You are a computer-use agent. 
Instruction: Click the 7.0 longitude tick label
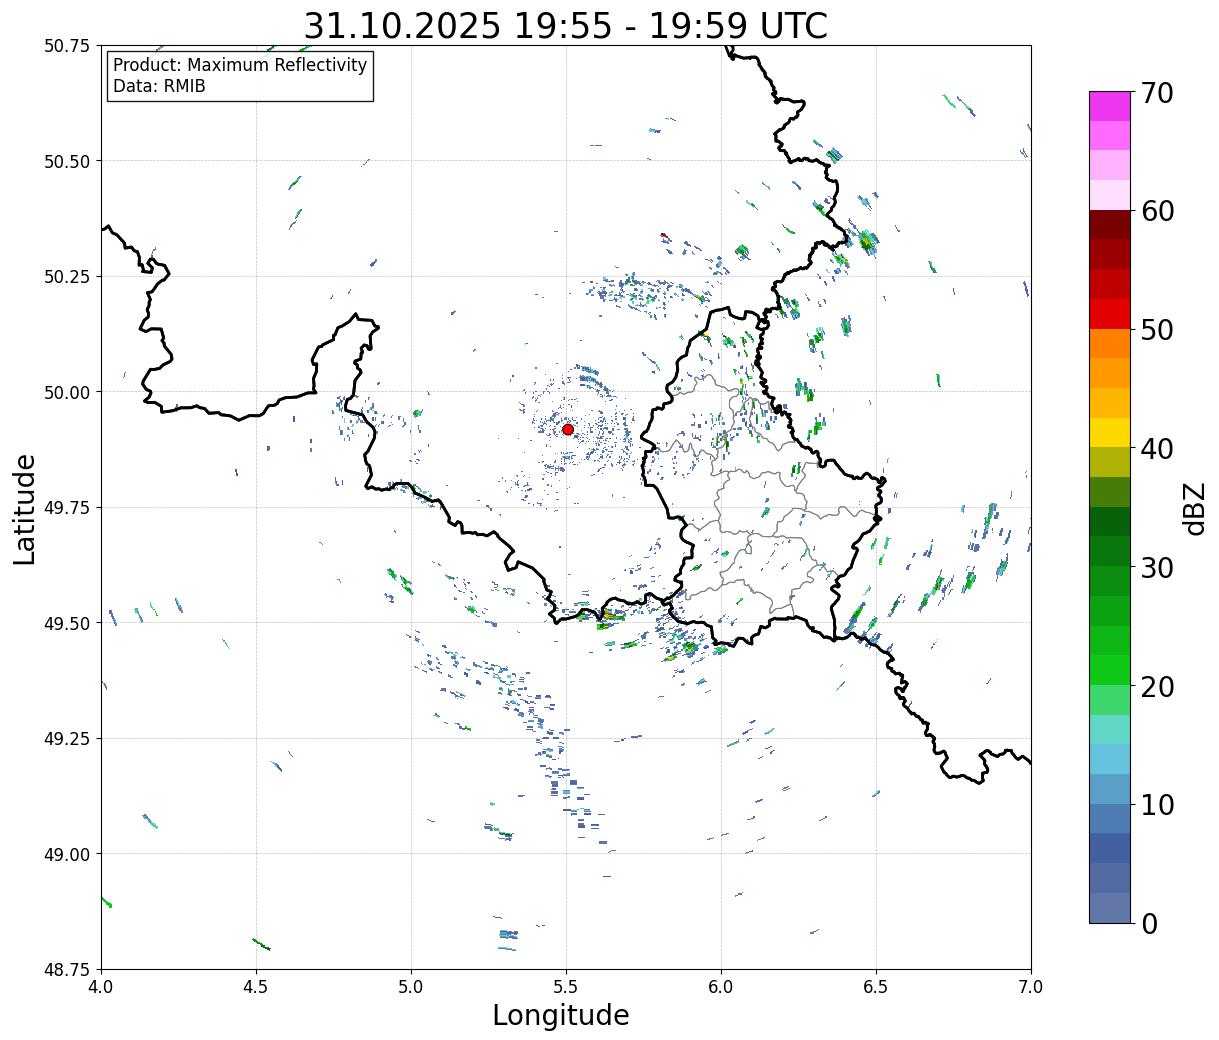[1031, 986]
